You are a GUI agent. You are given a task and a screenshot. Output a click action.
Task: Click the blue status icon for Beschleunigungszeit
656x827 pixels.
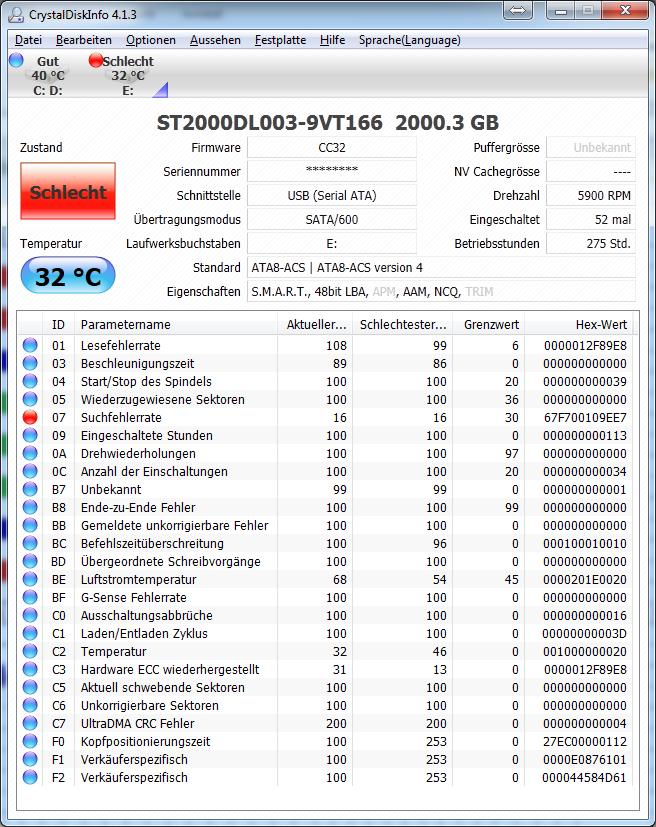(30, 363)
